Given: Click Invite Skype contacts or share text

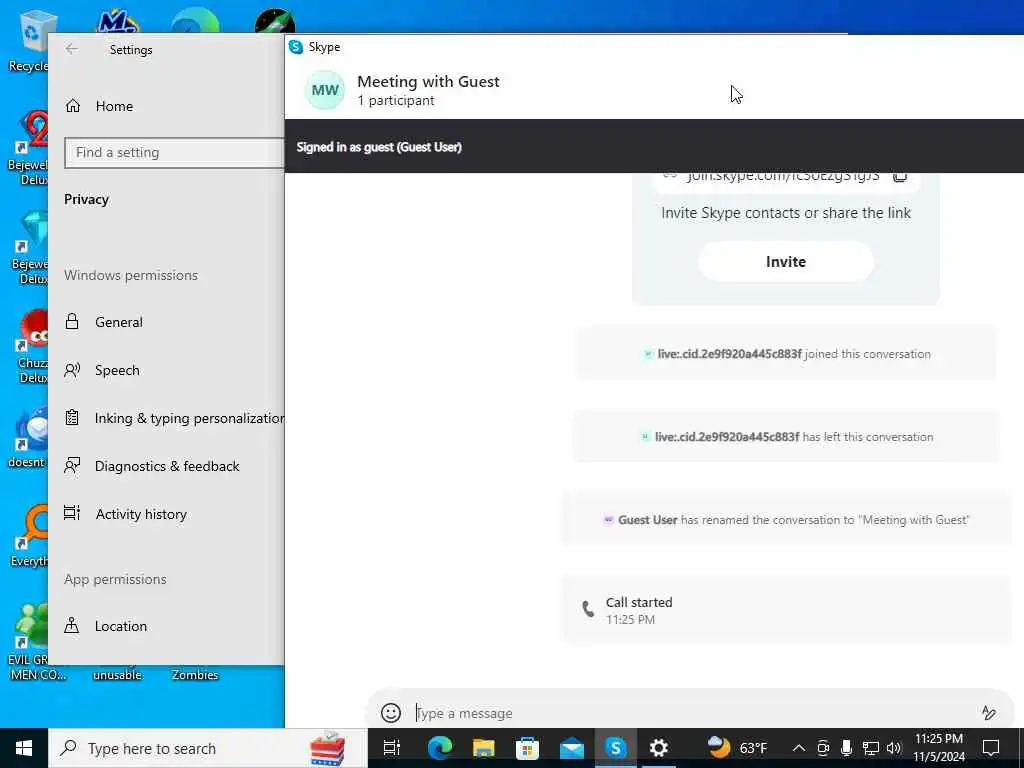Looking at the screenshot, I should [x=786, y=213].
